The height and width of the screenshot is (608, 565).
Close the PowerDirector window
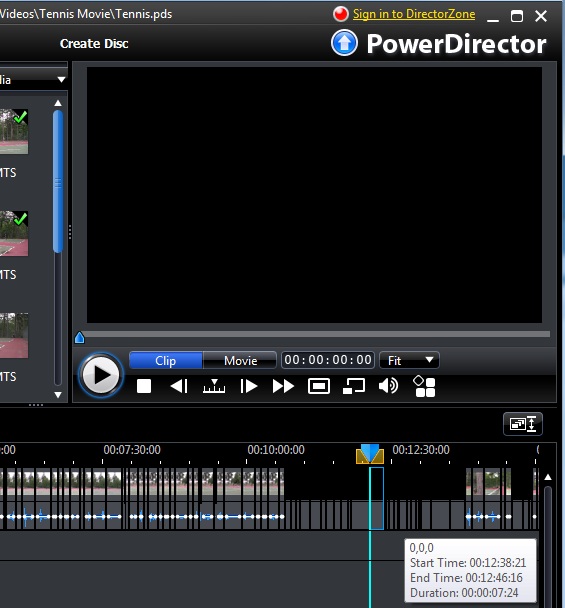541,16
